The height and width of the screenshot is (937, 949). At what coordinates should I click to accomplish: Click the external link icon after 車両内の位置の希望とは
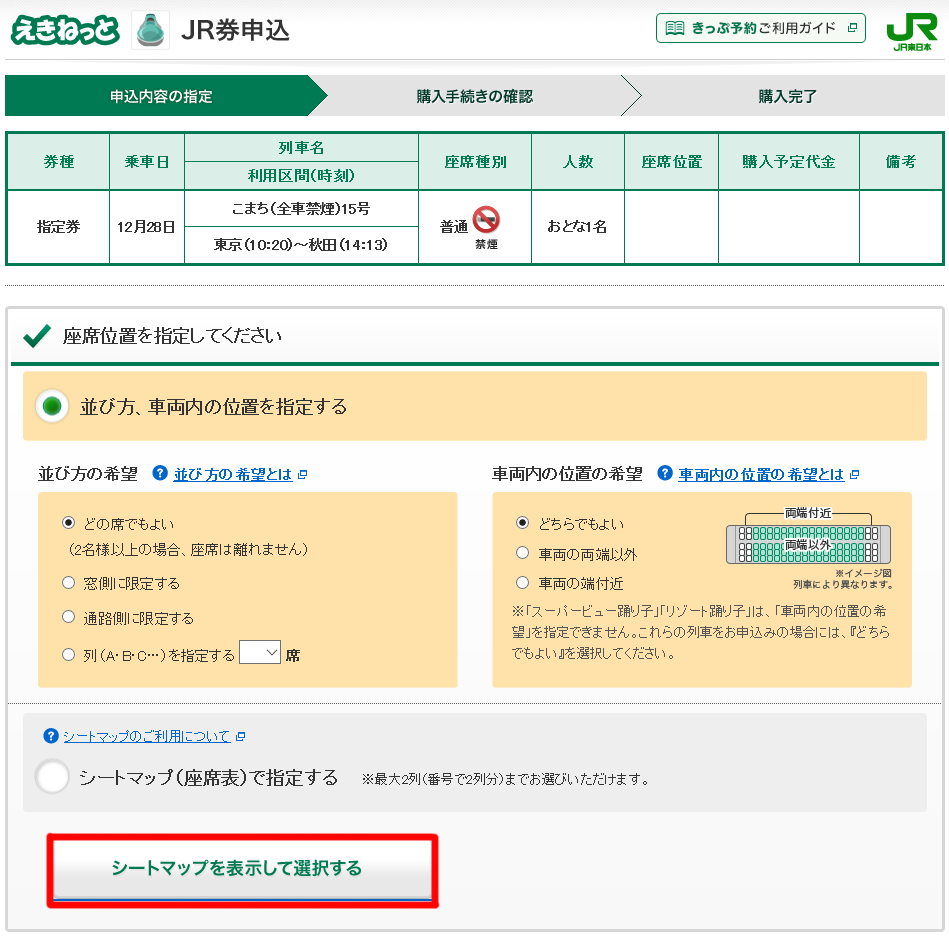tap(855, 475)
